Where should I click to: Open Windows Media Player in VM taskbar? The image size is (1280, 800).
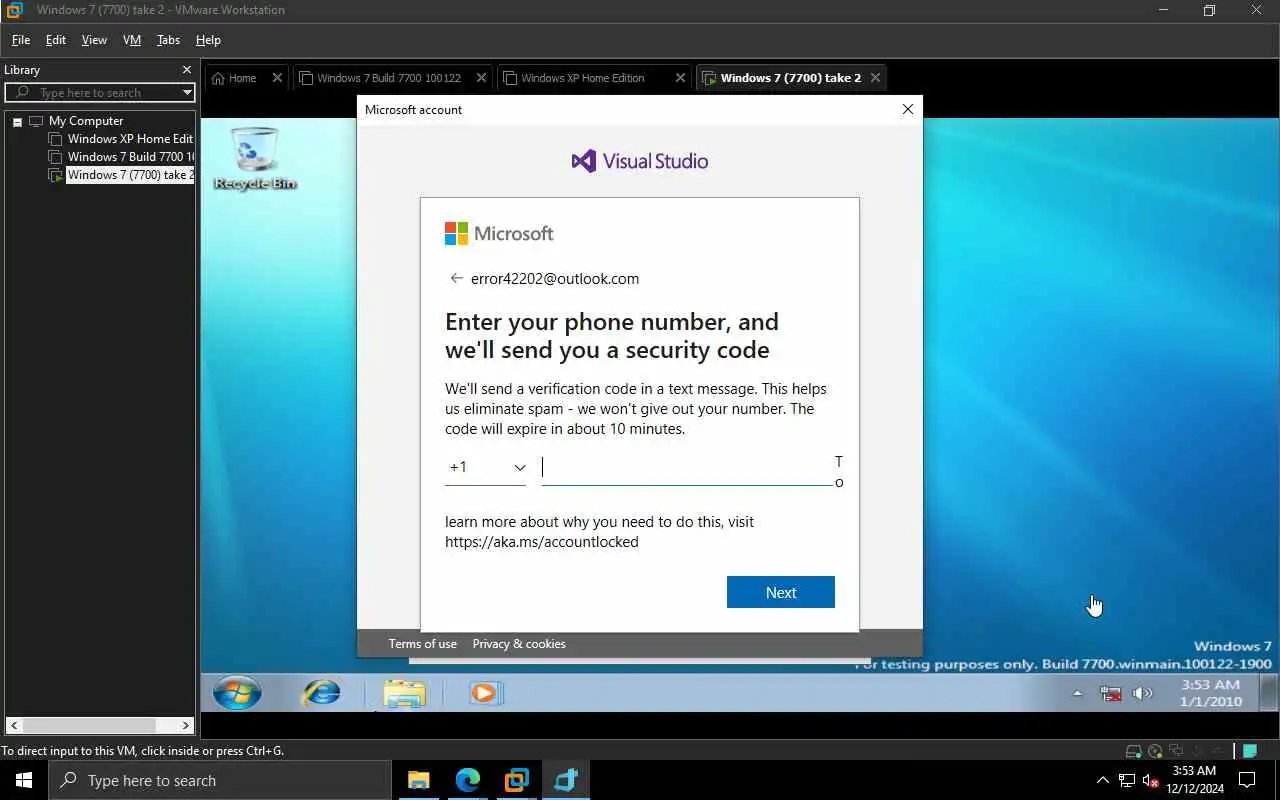484,692
